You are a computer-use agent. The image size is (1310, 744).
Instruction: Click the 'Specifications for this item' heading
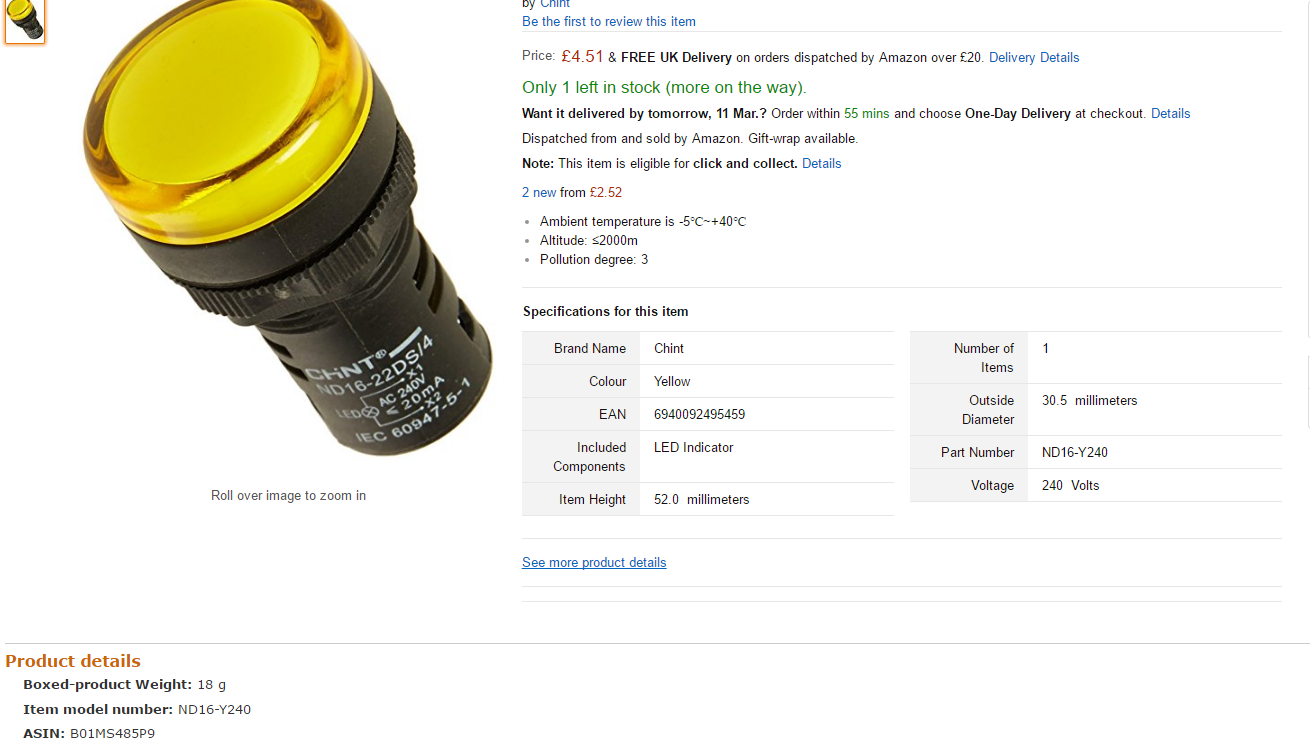(x=606, y=311)
